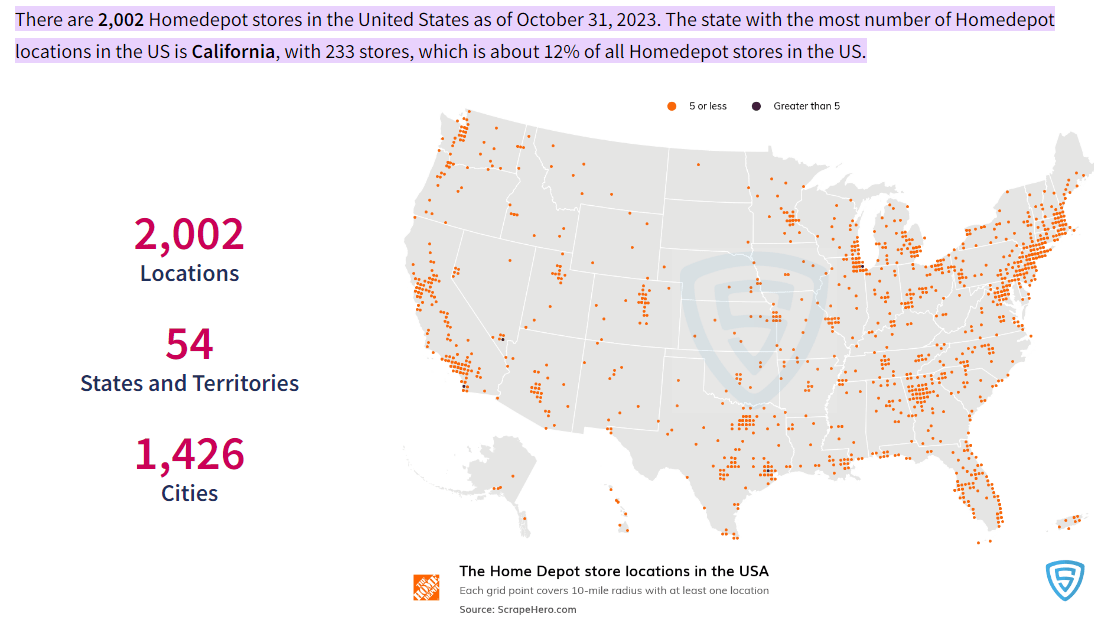This screenshot has width=1094, height=621.
Task: Click the Puerto Rico island on the map
Action: 1069,520
